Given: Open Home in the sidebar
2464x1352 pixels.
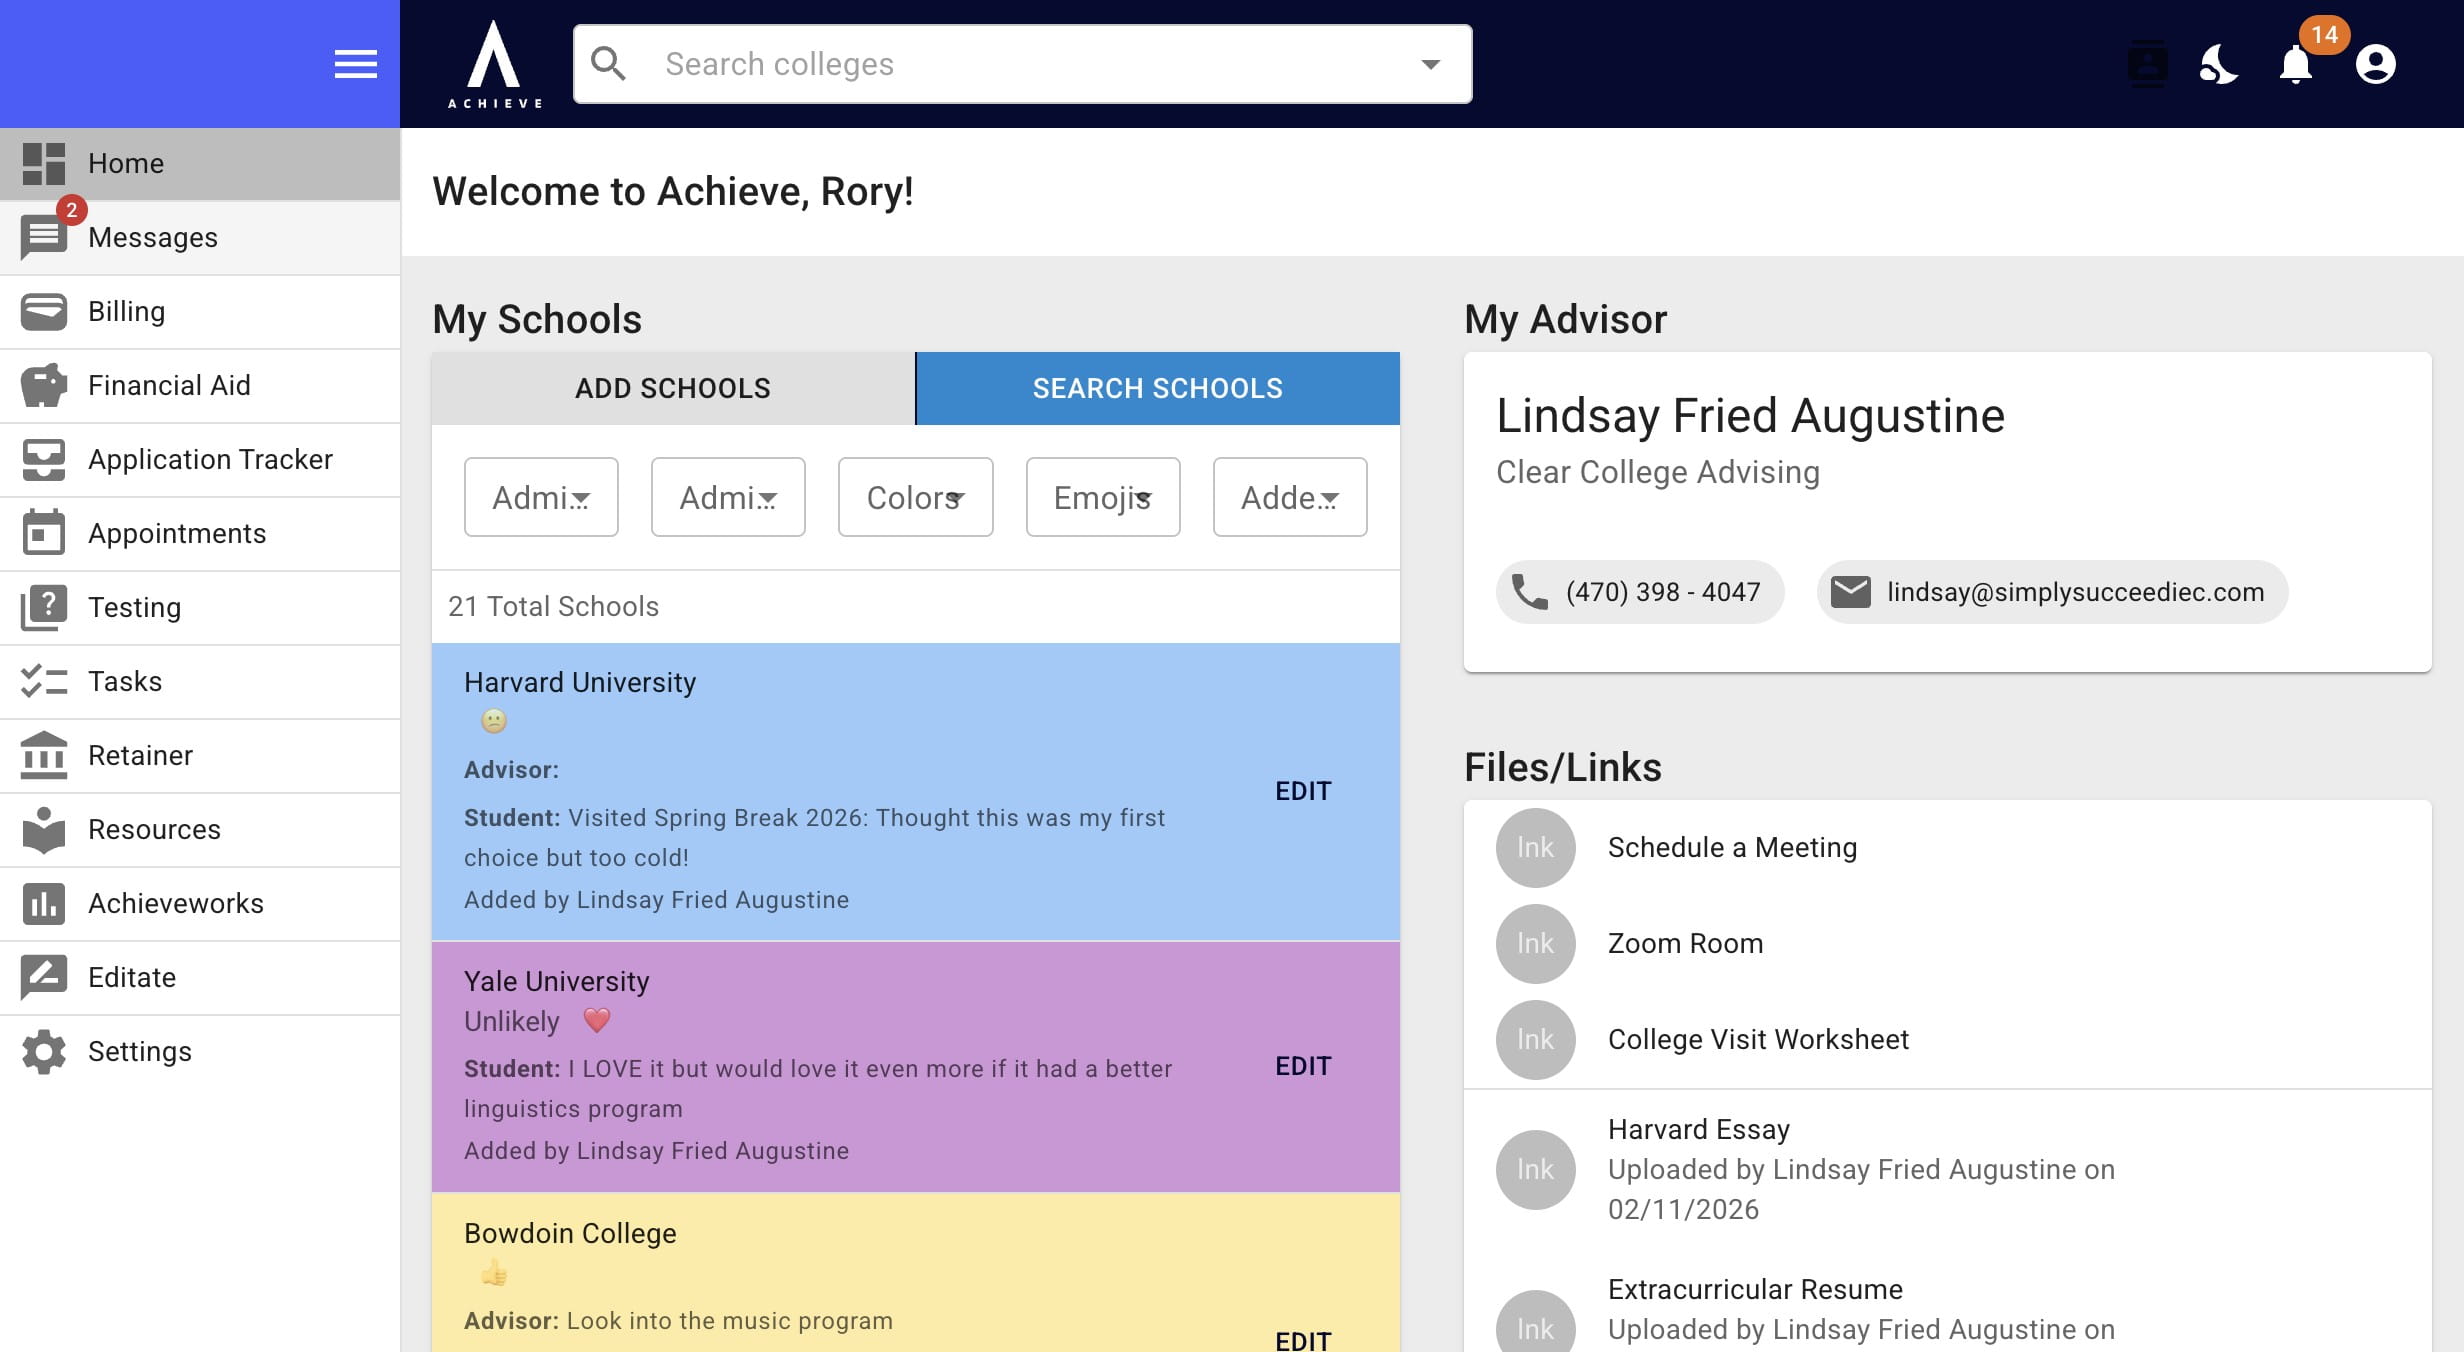Looking at the screenshot, I should pyautogui.click(x=200, y=163).
